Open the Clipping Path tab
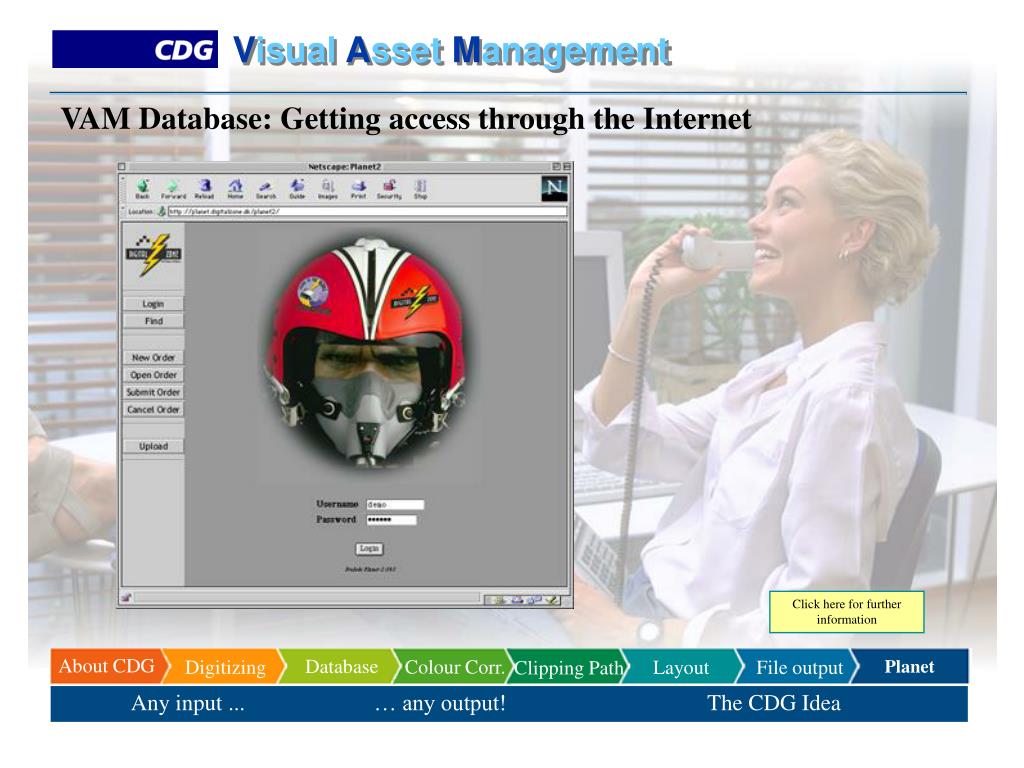Viewport: 1024px width, 768px height. [568, 667]
